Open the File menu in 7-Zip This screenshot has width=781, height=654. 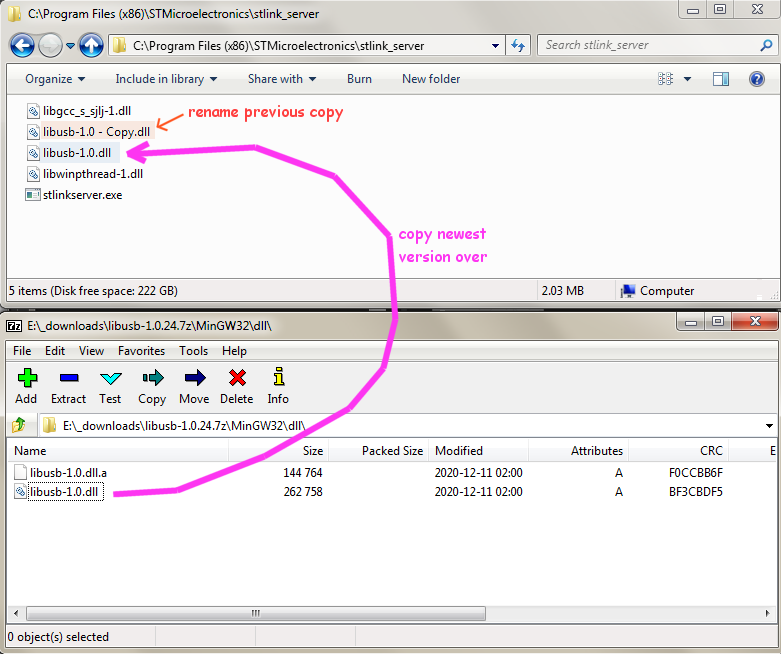click(22, 351)
